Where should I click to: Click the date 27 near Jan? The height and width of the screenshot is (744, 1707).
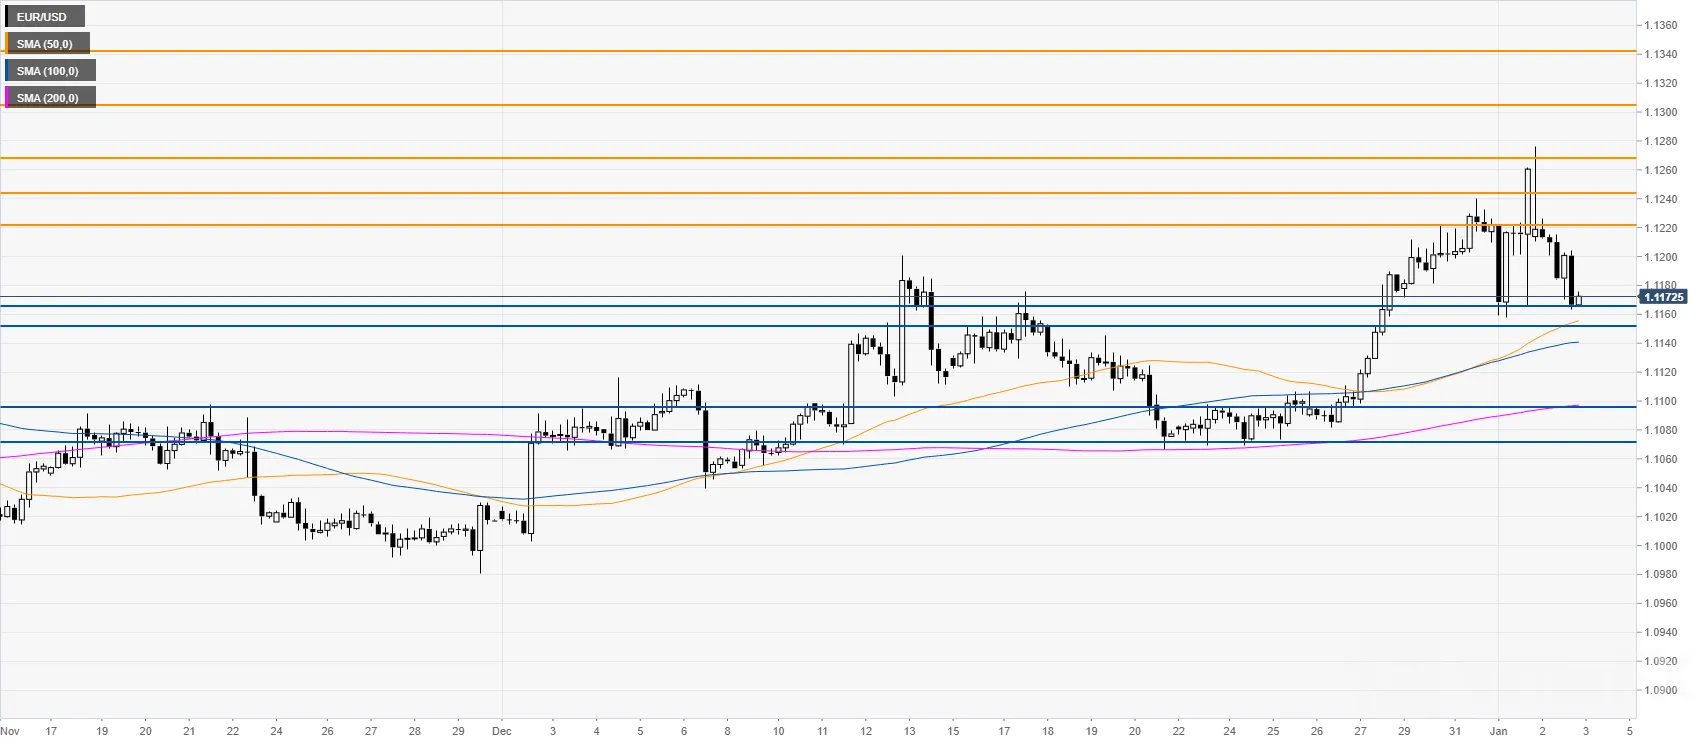(x=1360, y=731)
